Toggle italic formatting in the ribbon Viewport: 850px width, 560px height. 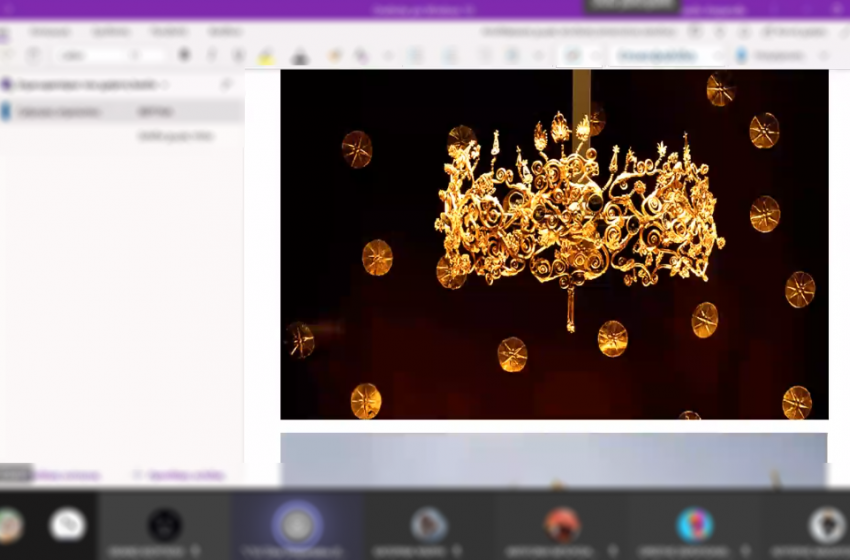point(212,55)
